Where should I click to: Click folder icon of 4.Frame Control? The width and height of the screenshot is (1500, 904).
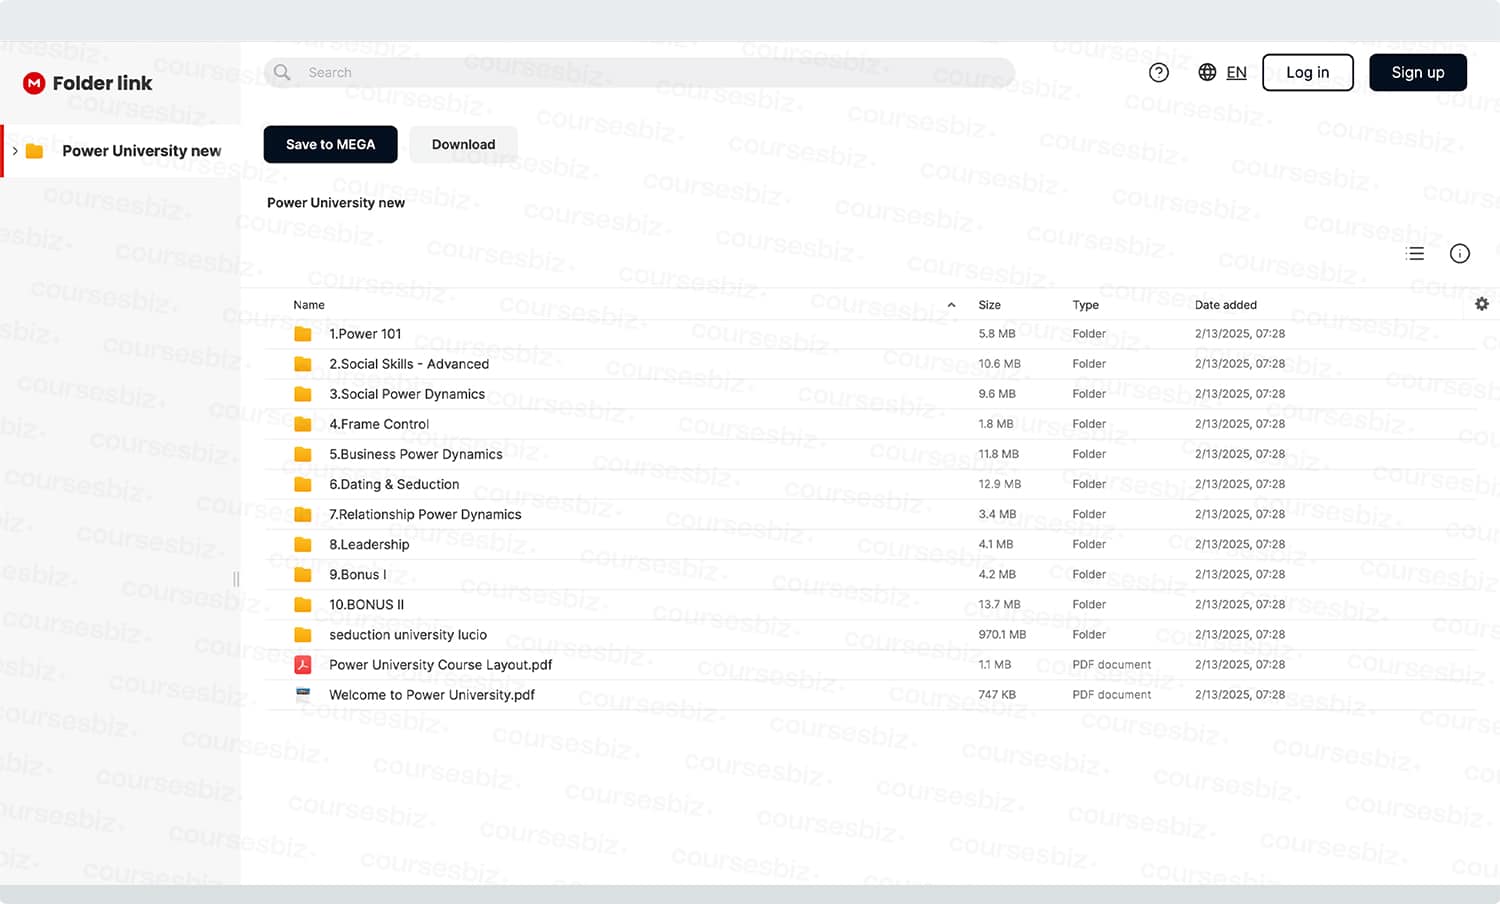click(303, 424)
